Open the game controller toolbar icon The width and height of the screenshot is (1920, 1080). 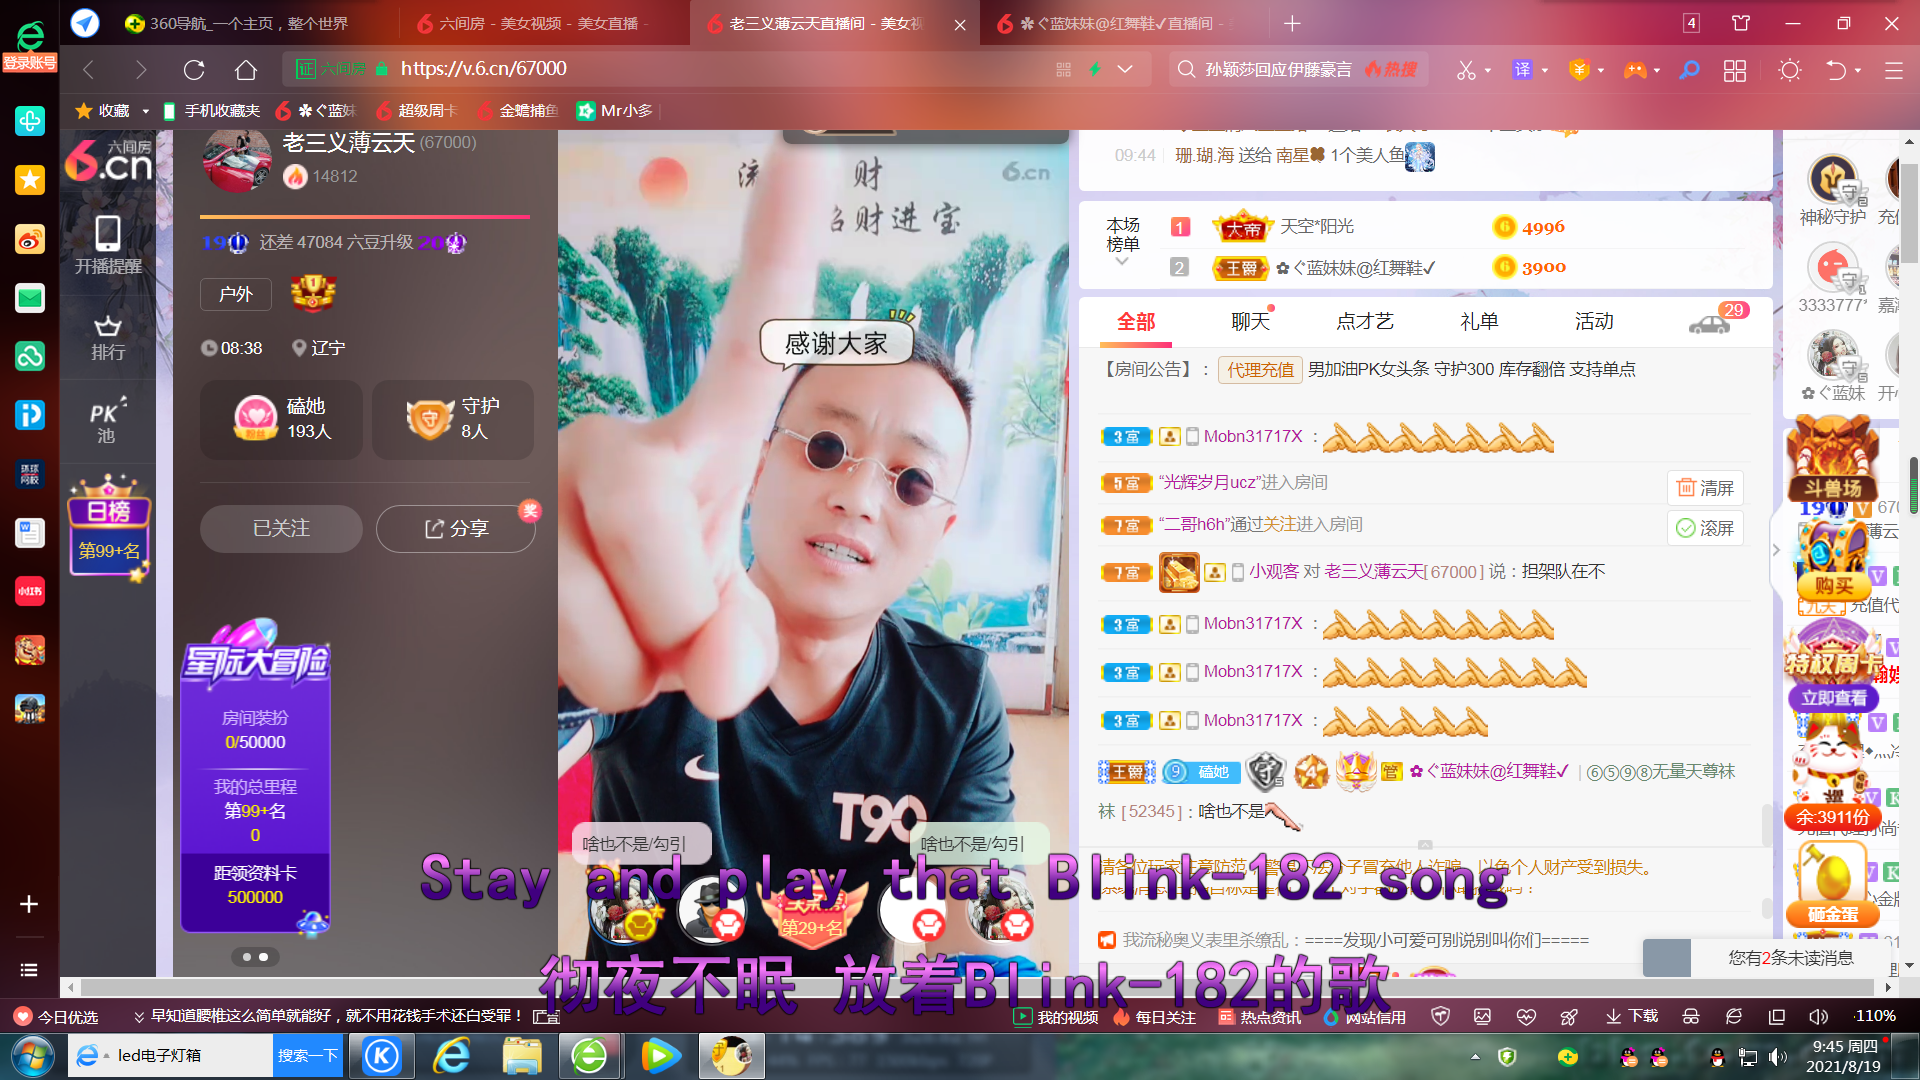1635,69
